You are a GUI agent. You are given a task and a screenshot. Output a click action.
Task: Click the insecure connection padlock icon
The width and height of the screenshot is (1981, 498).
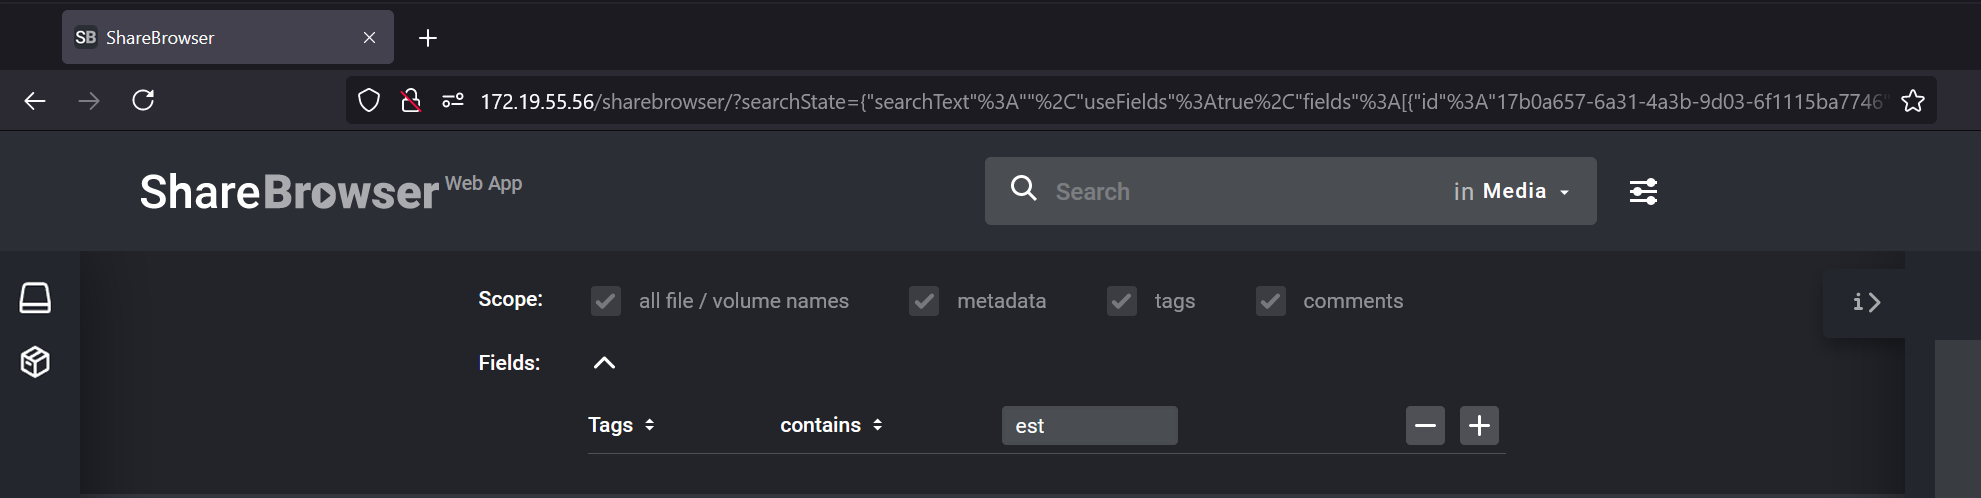(410, 100)
